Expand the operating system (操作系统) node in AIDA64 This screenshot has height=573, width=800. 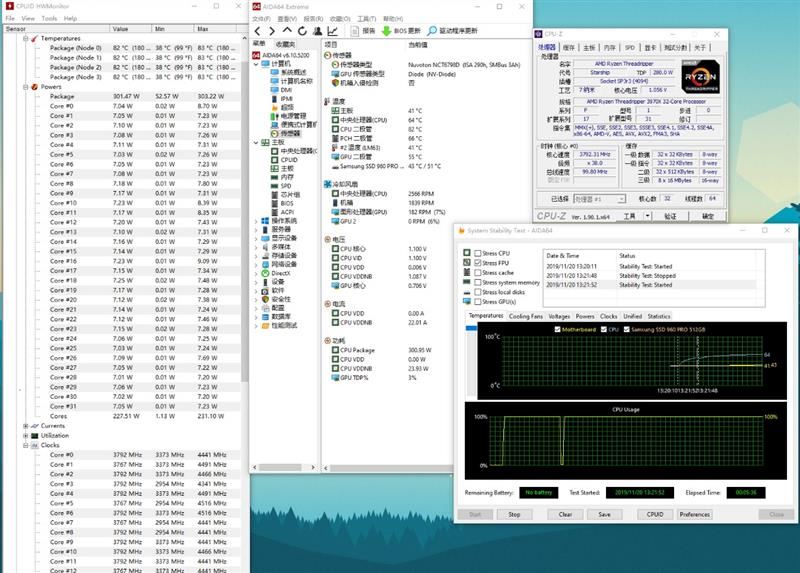coord(256,221)
